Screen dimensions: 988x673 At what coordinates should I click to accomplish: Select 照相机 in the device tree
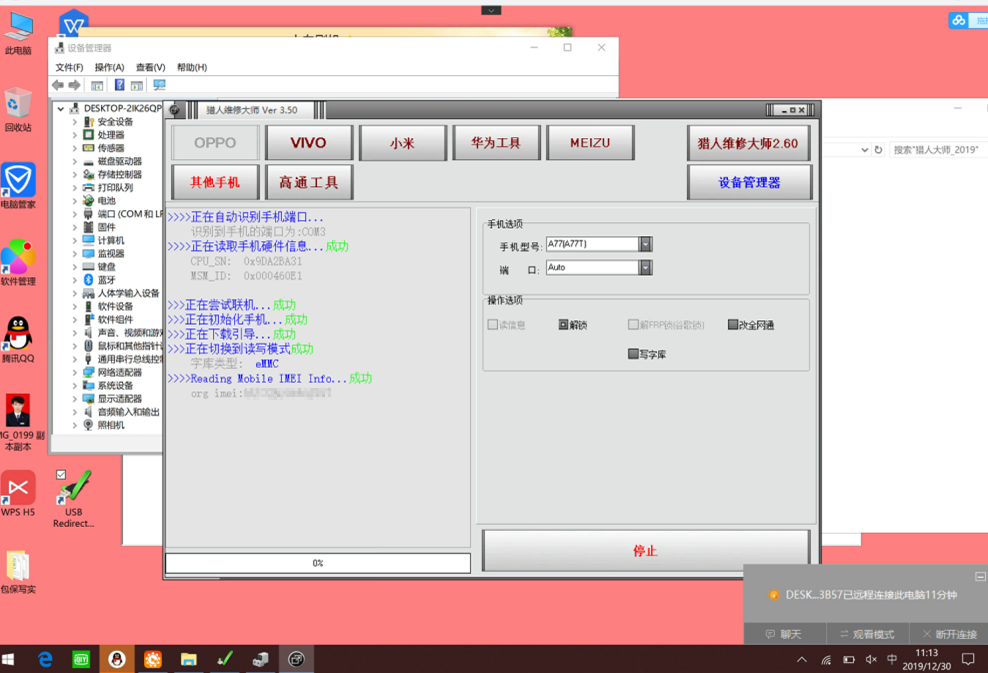pyautogui.click(x=111, y=425)
